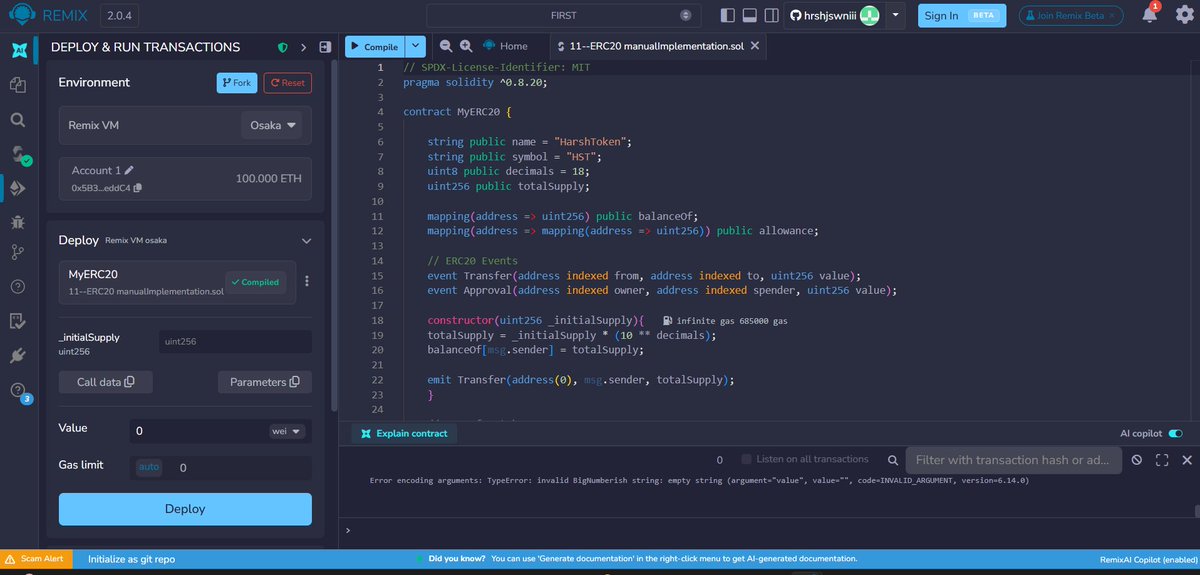This screenshot has height=575, width=1200.
Task: Copy Parameters button
Action: coord(265,382)
